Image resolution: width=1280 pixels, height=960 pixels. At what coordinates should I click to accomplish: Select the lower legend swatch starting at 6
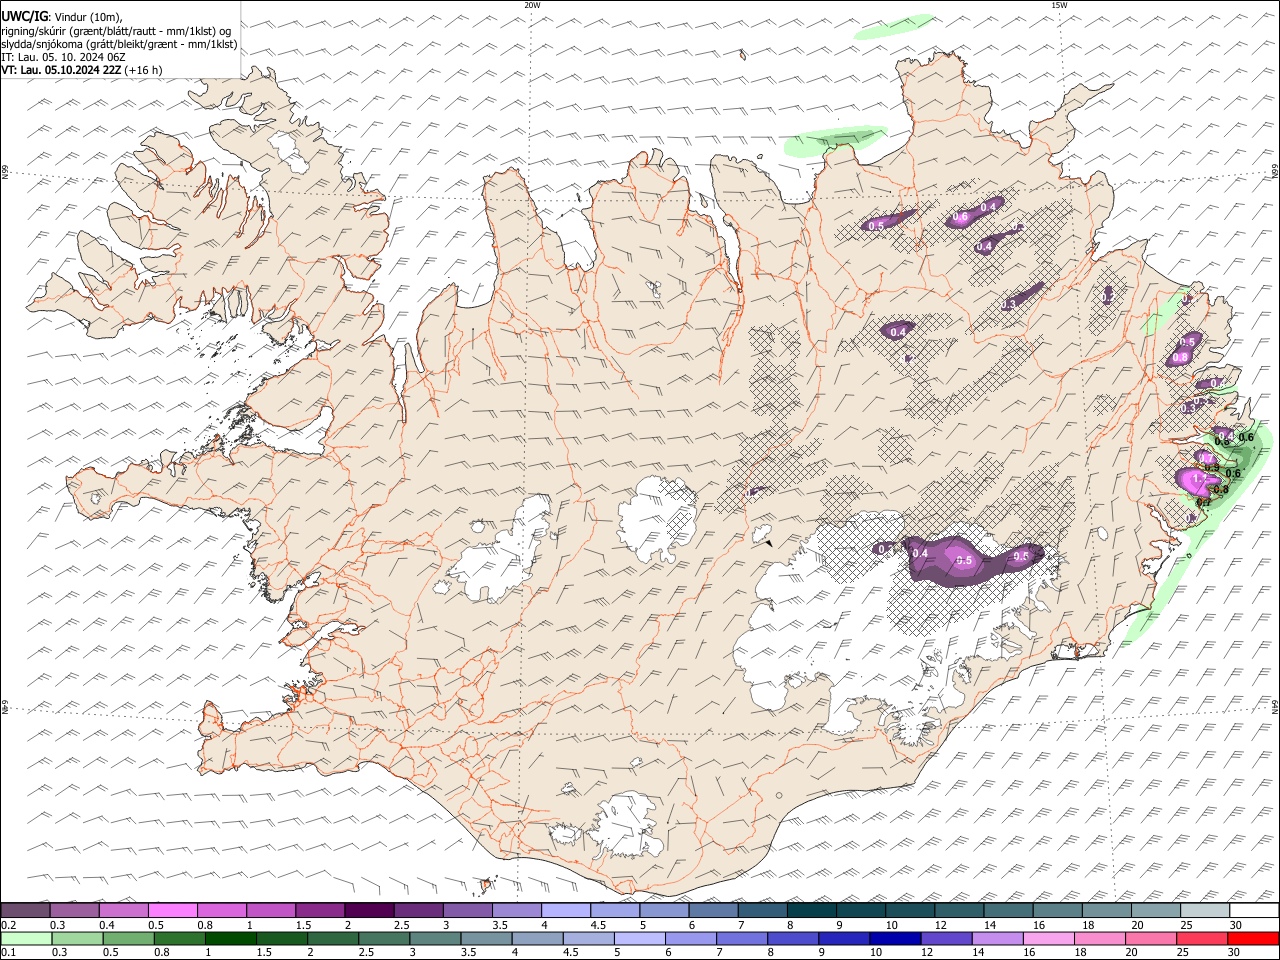[x=690, y=939]
